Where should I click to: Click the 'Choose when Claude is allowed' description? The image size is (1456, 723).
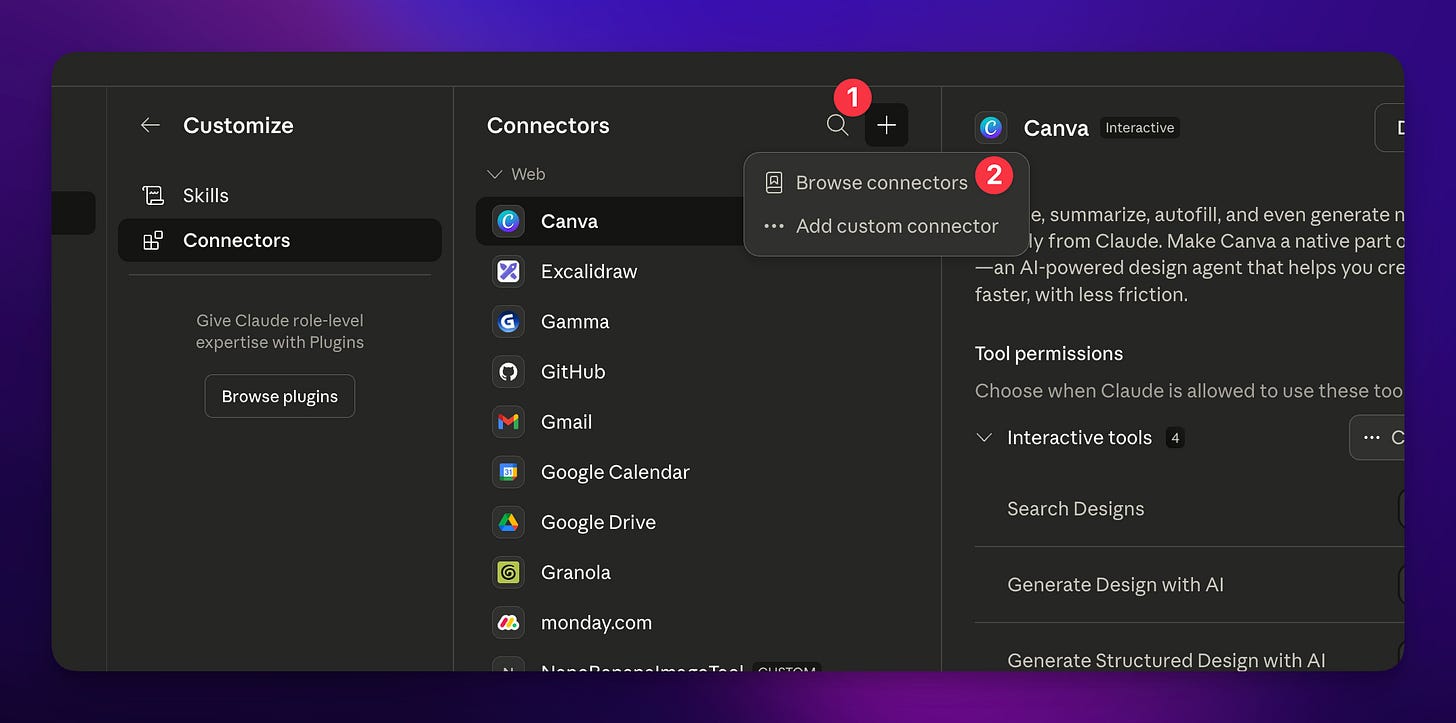coord(1189,391)
